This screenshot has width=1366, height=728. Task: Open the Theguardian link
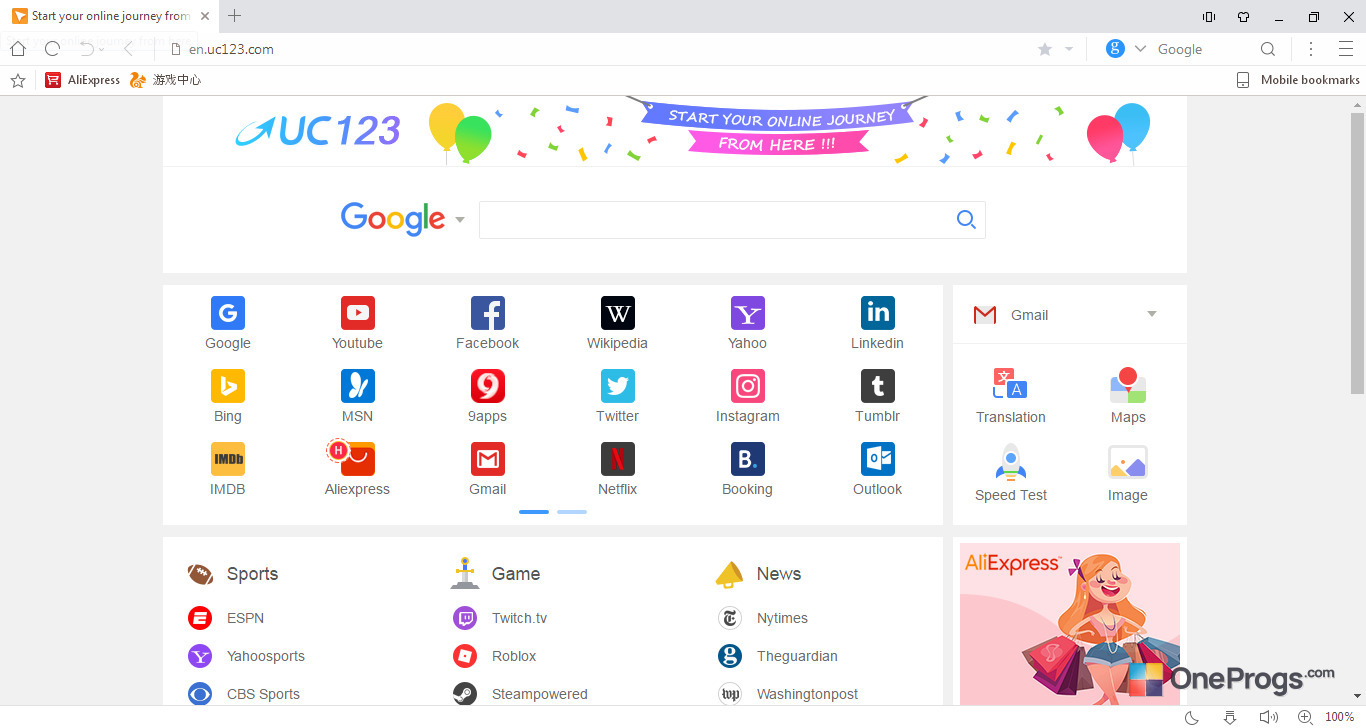point(778,656)
